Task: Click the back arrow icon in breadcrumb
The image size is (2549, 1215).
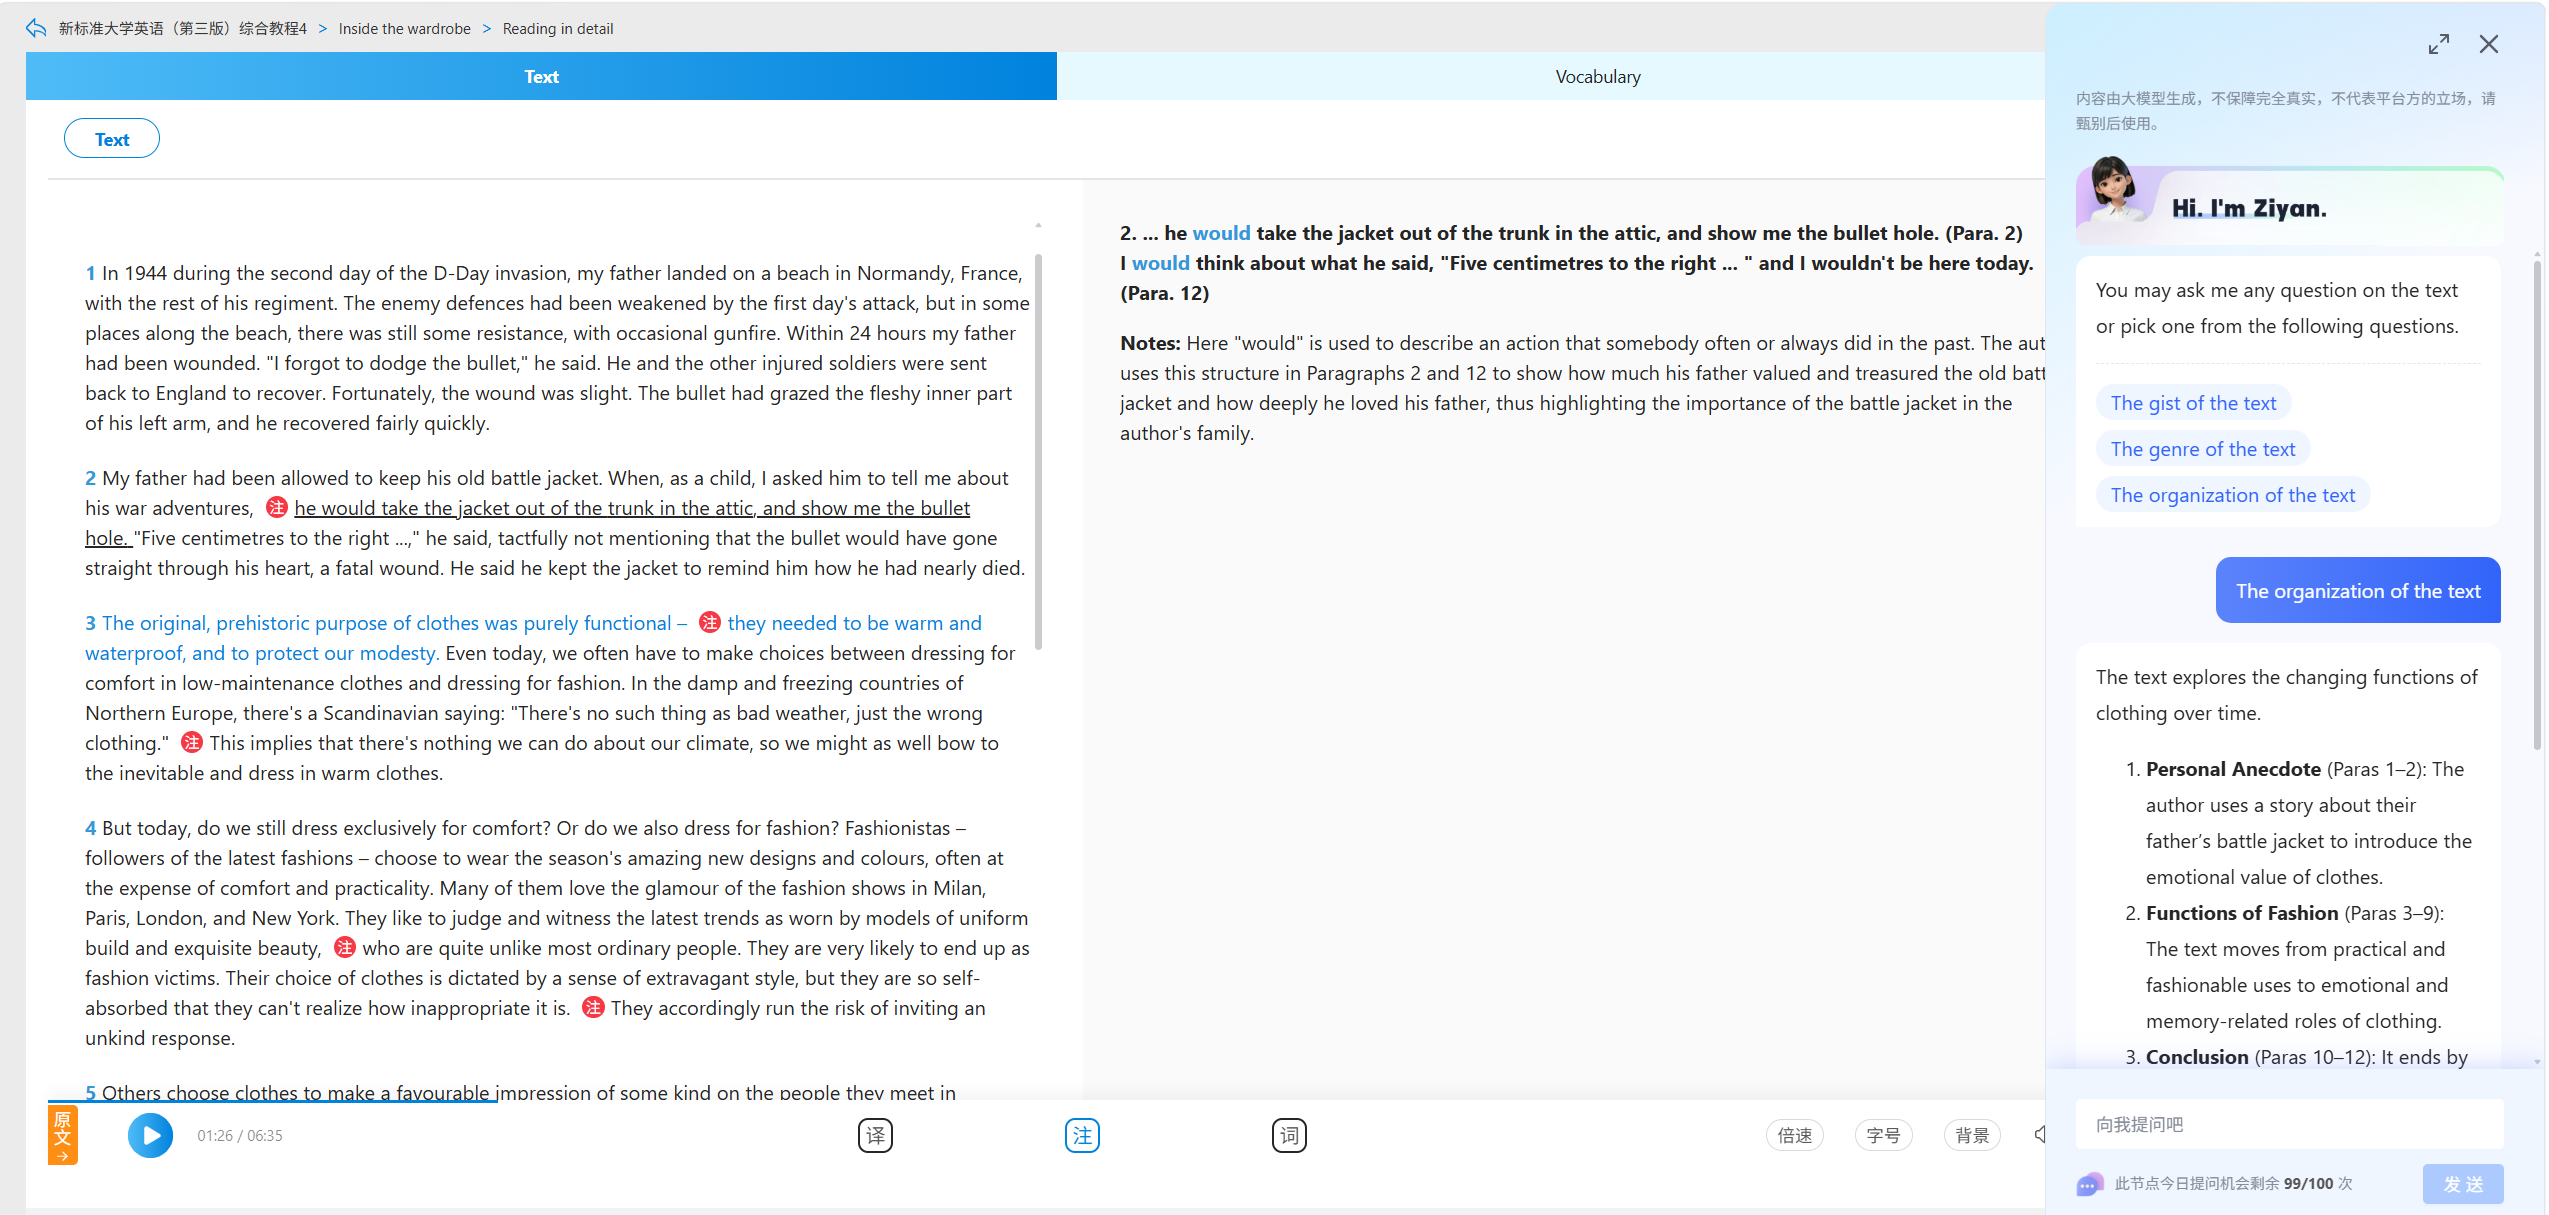Action: pyautogui.click(x=36, y=28)
